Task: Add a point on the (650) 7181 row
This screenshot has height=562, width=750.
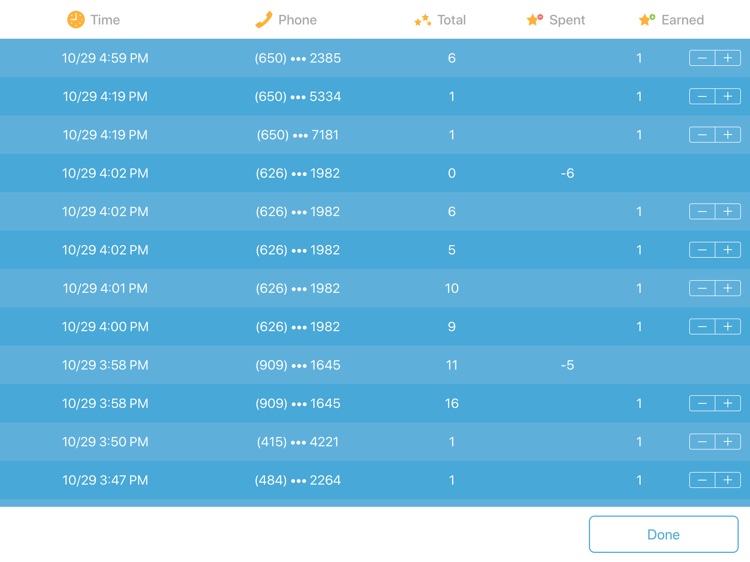Action: coord(728,134)
